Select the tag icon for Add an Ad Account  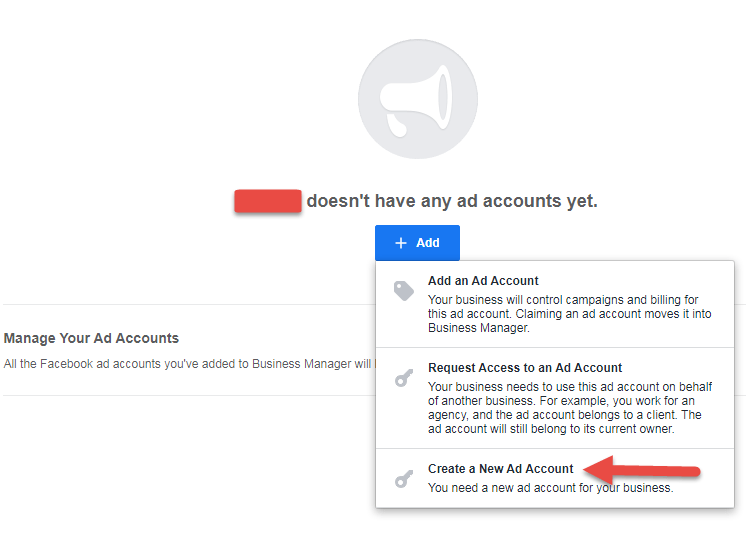tap(403, 291)
